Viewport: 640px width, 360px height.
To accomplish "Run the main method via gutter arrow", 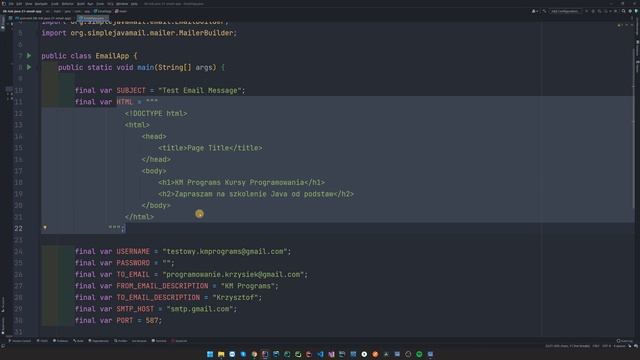I will point(29,67).
